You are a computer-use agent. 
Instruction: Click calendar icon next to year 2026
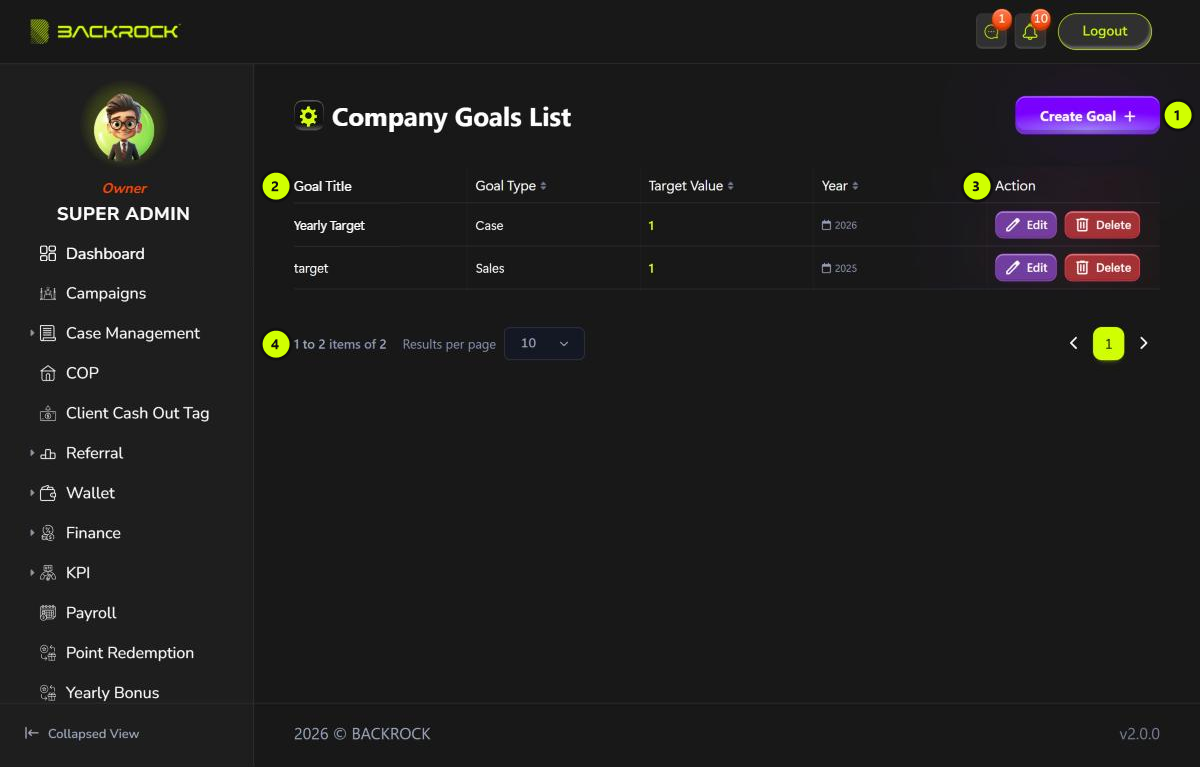pos(826,226)
